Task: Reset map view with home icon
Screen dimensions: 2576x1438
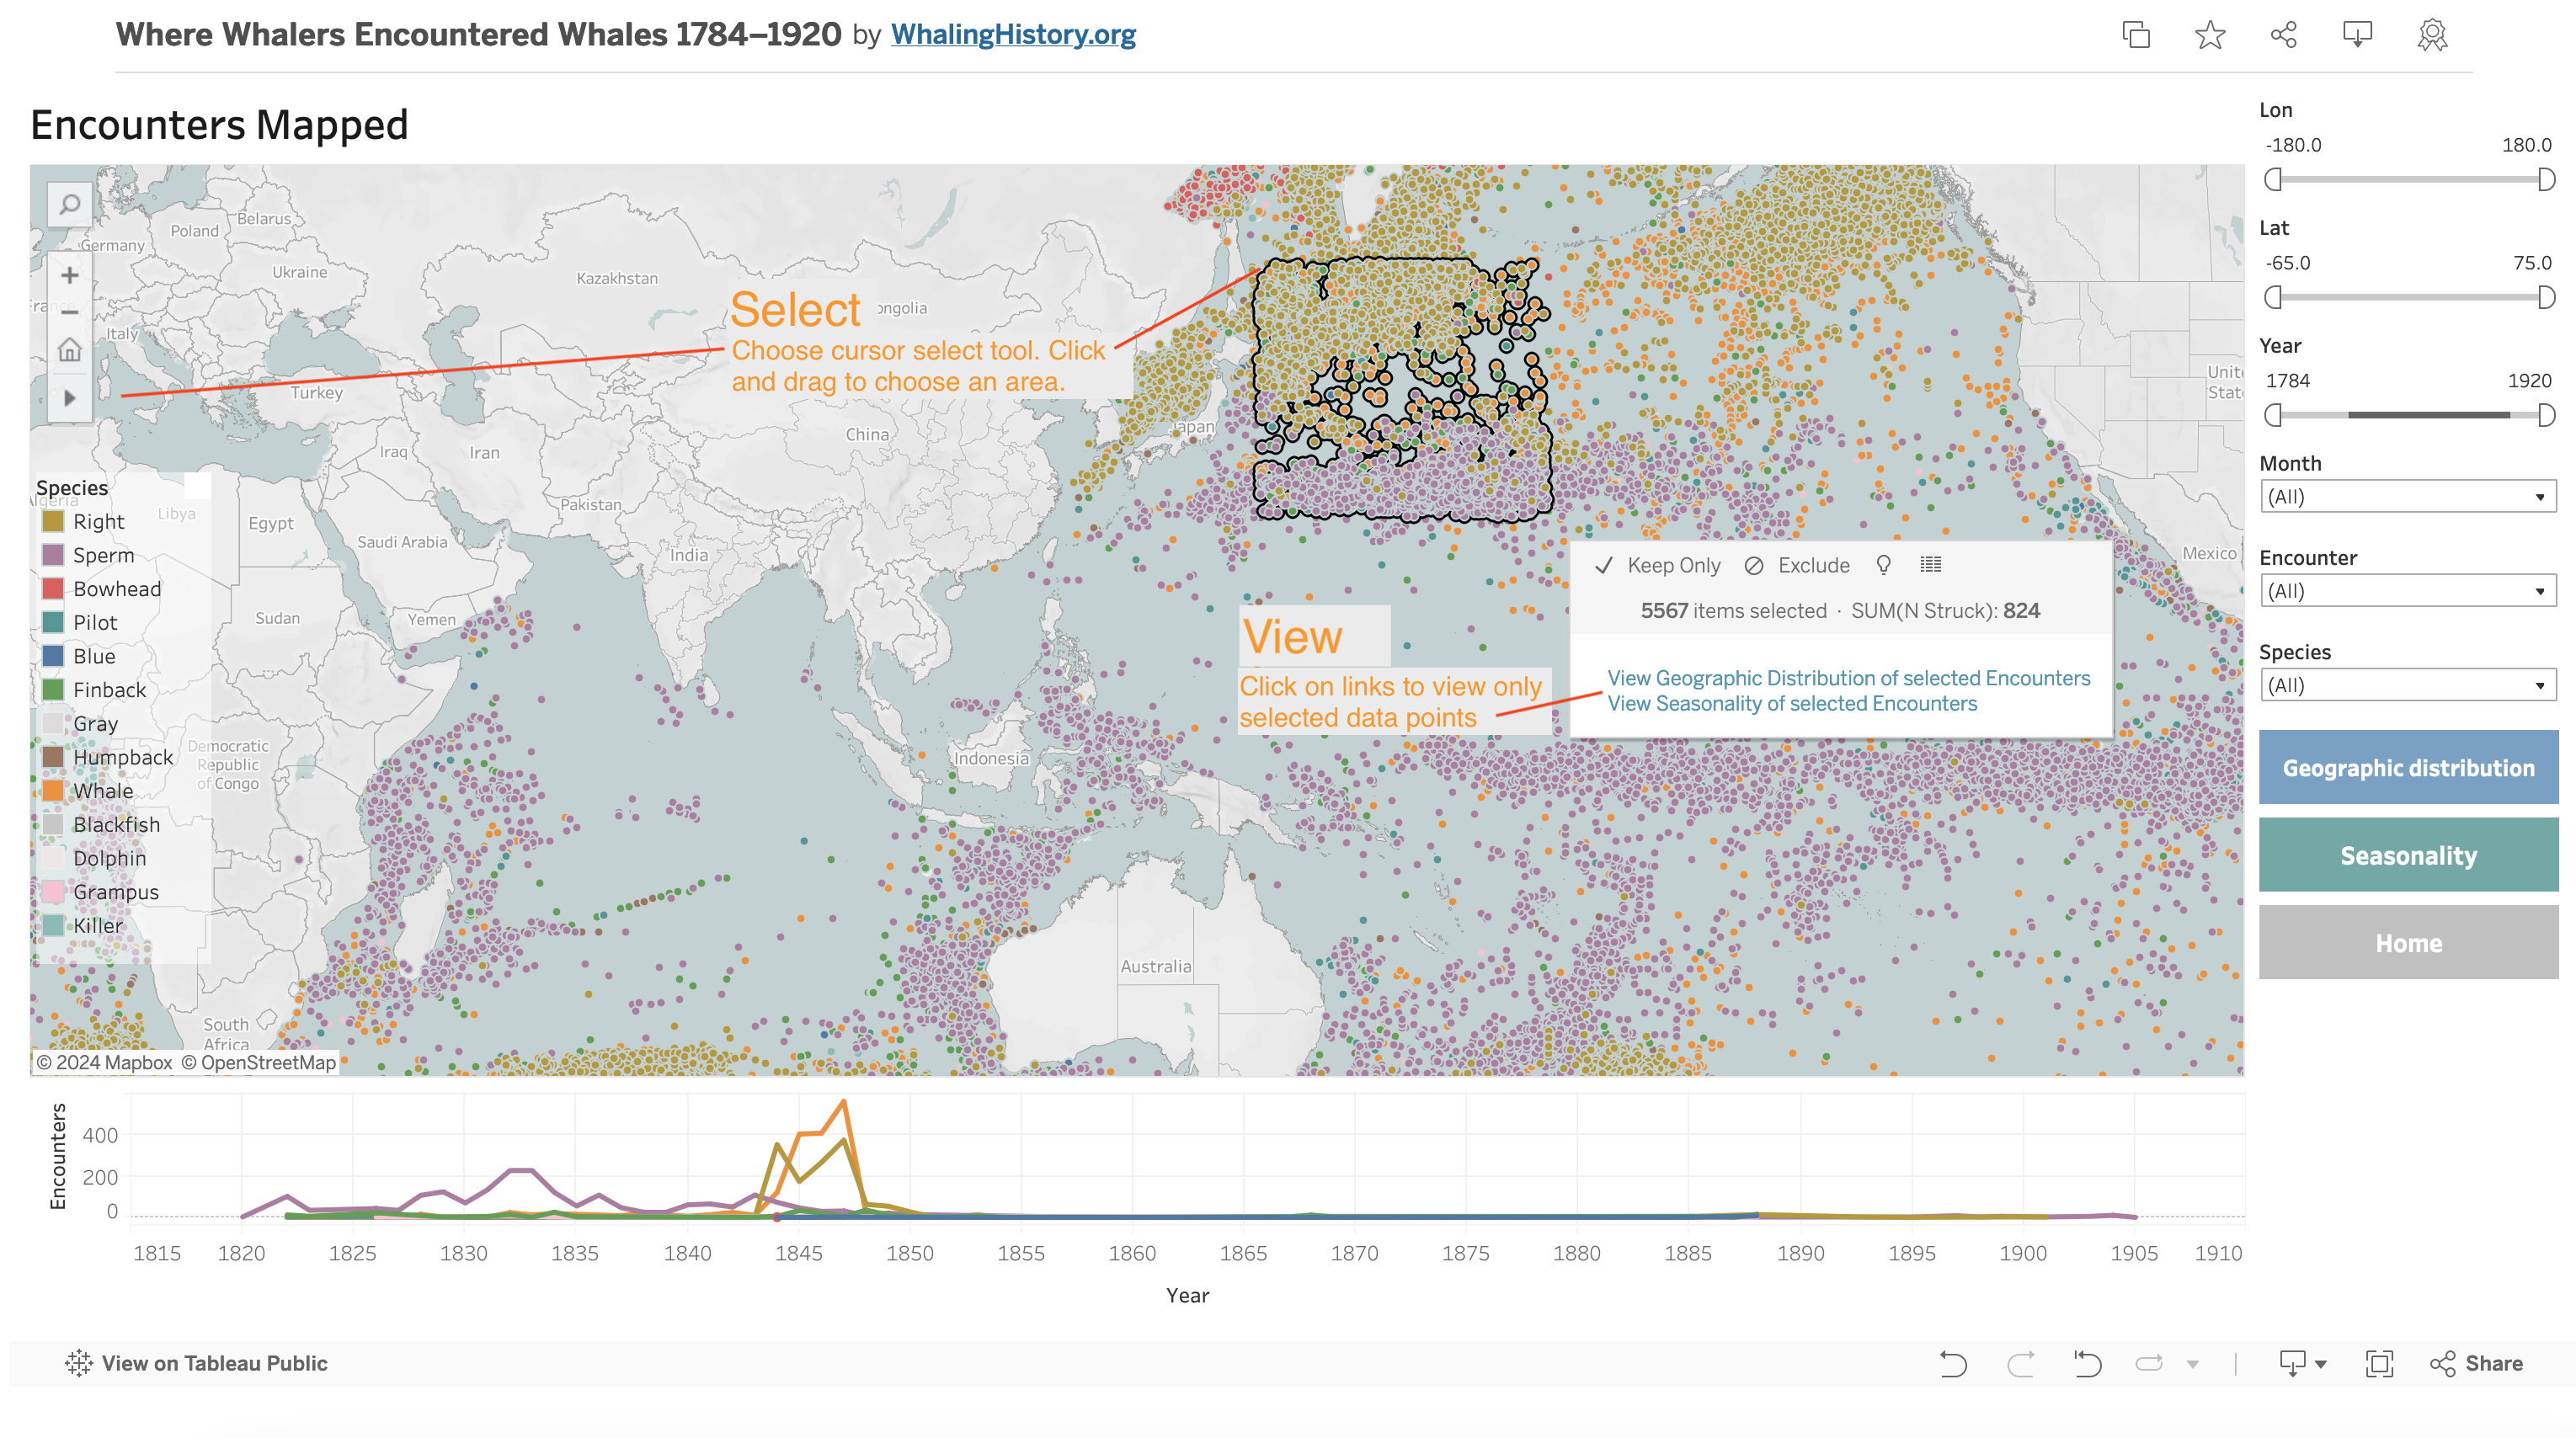Action: [69, 350]
